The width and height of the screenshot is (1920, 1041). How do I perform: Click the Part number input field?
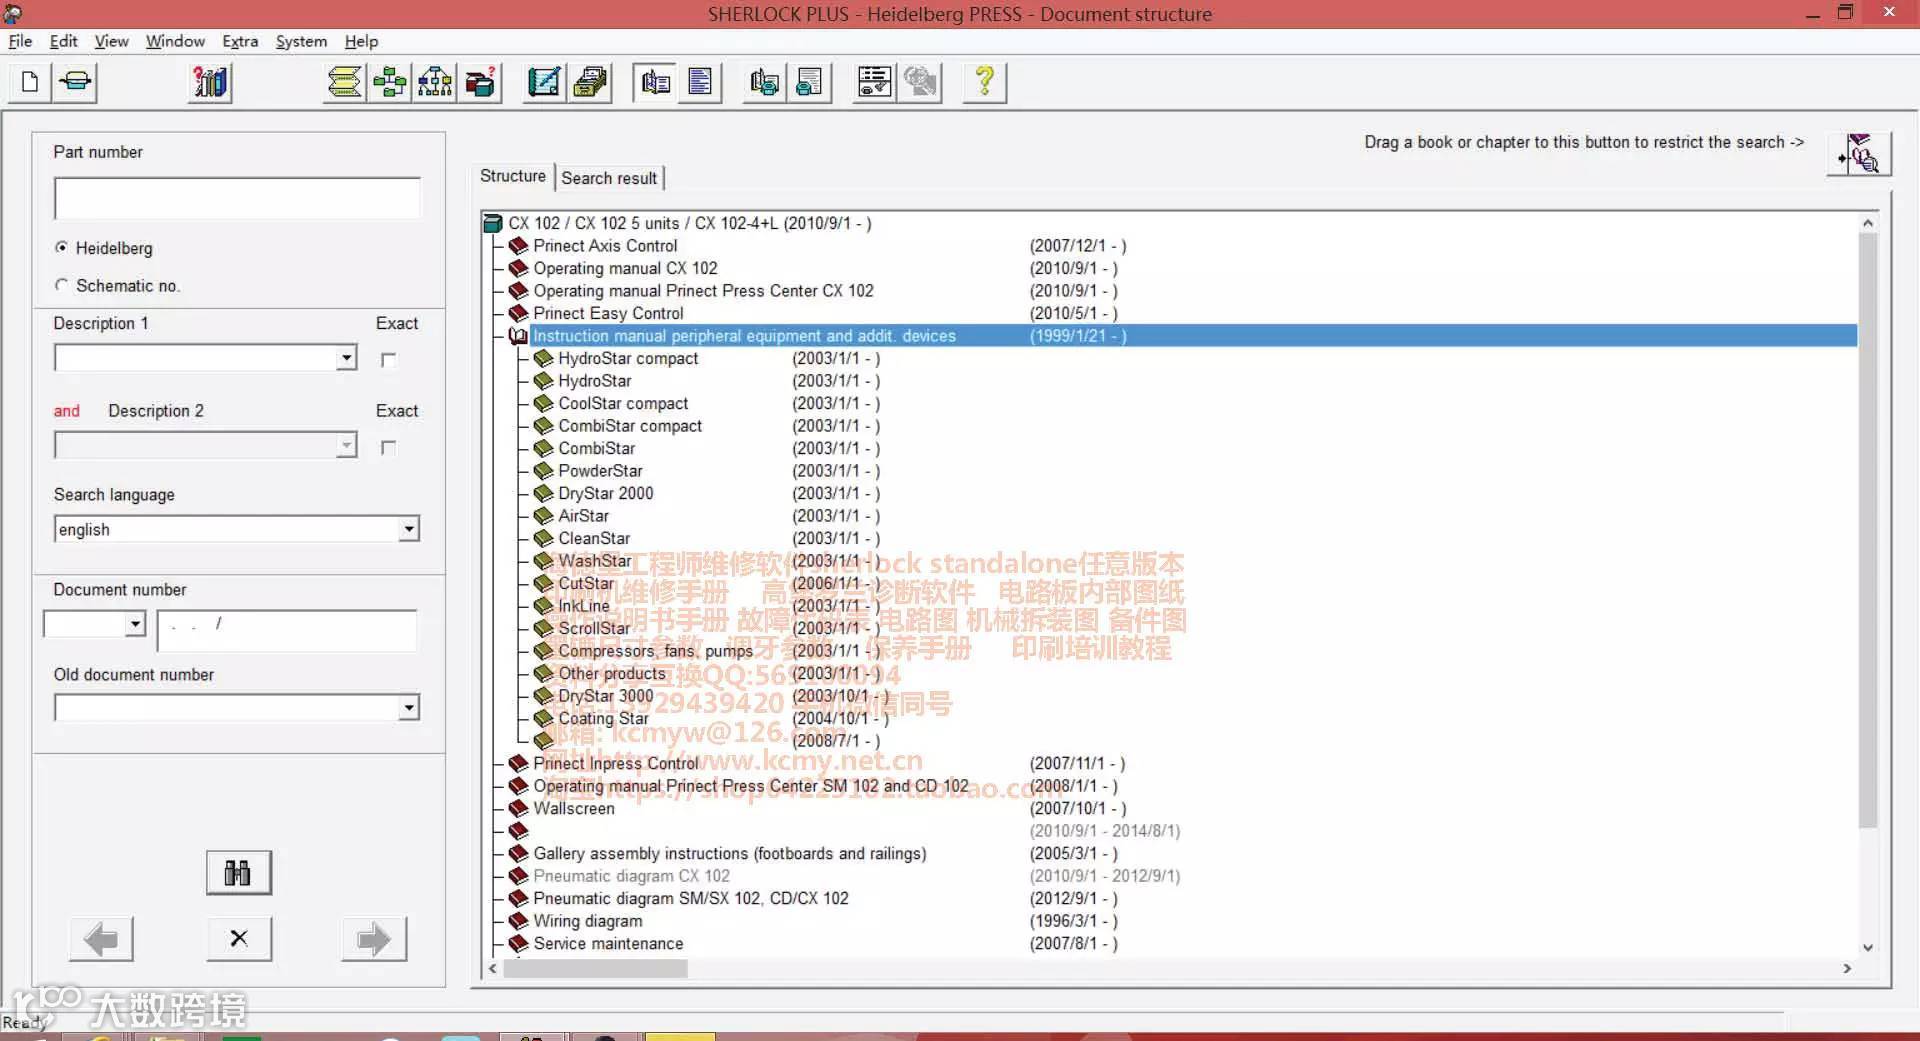click(x=237, y=198)
